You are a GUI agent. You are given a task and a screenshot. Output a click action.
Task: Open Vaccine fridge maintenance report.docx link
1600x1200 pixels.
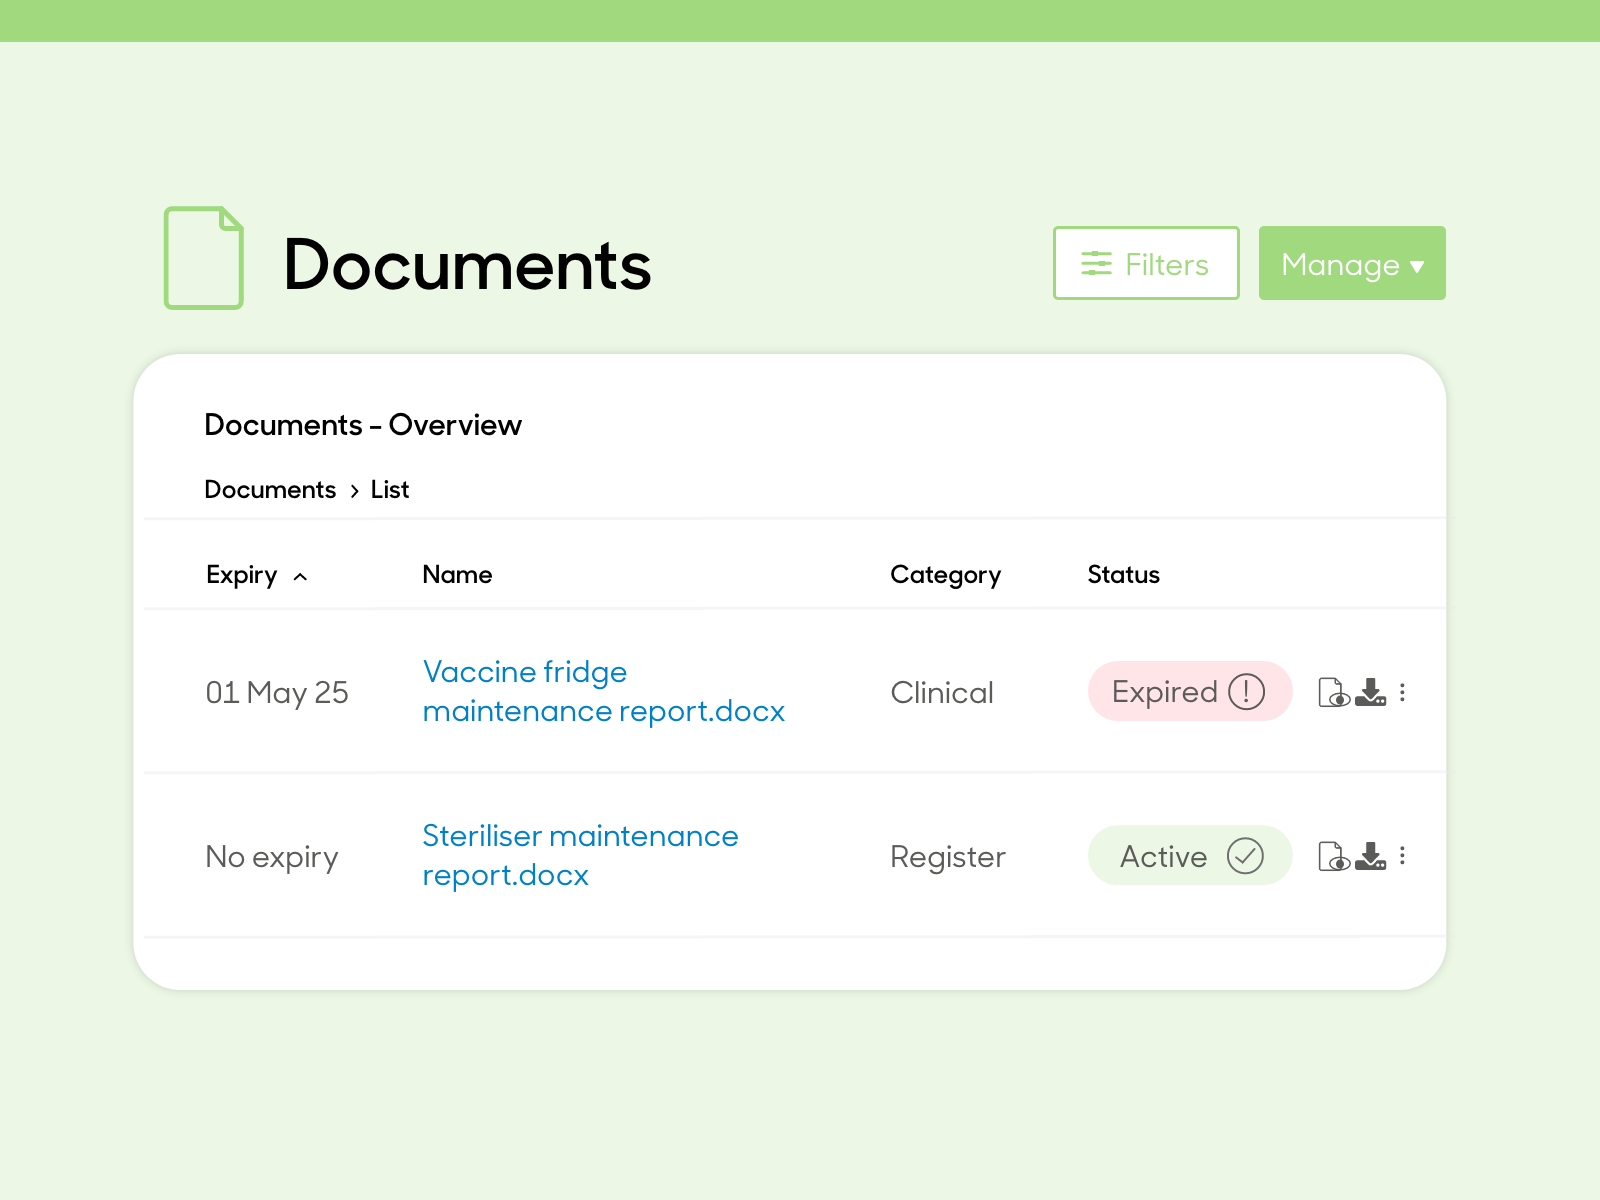[603, 691]
